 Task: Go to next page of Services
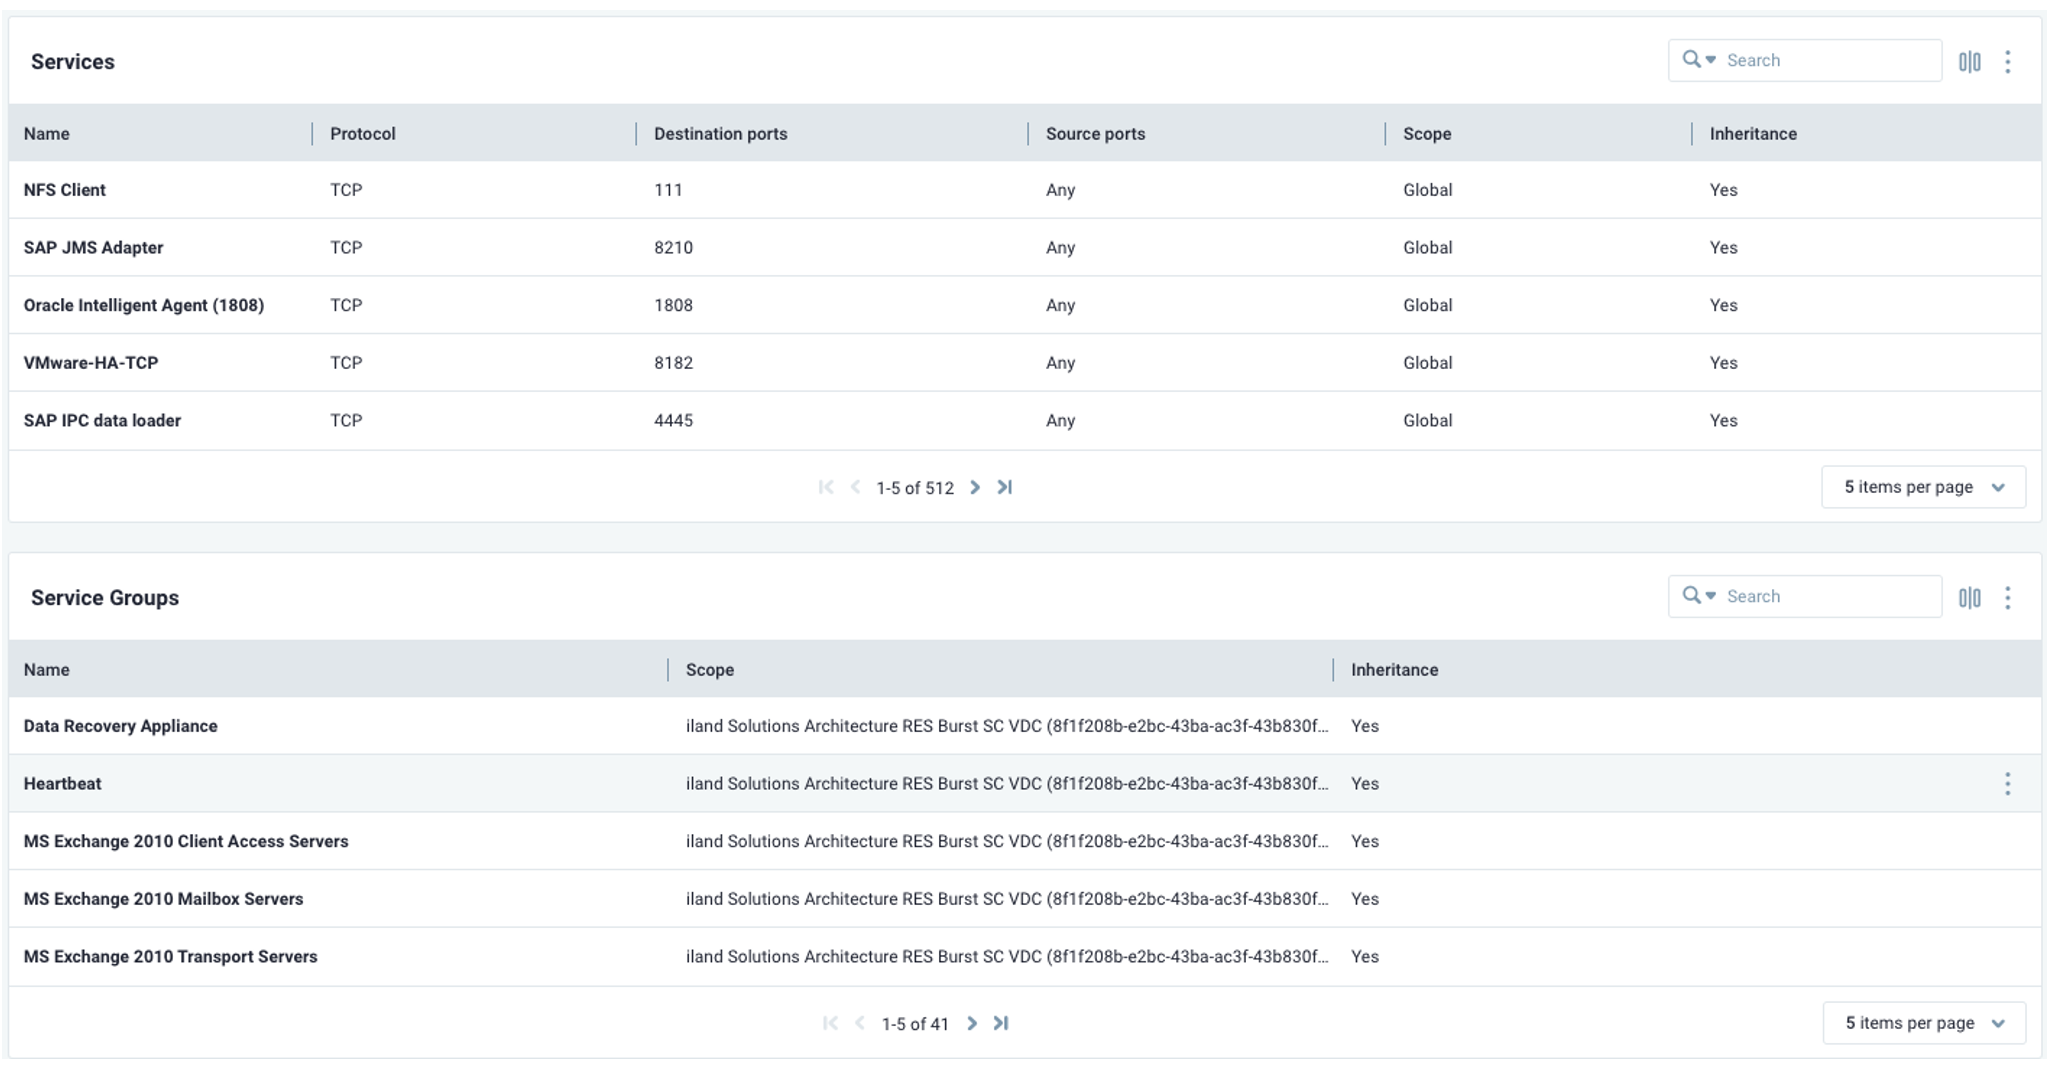tap(975, 487)
